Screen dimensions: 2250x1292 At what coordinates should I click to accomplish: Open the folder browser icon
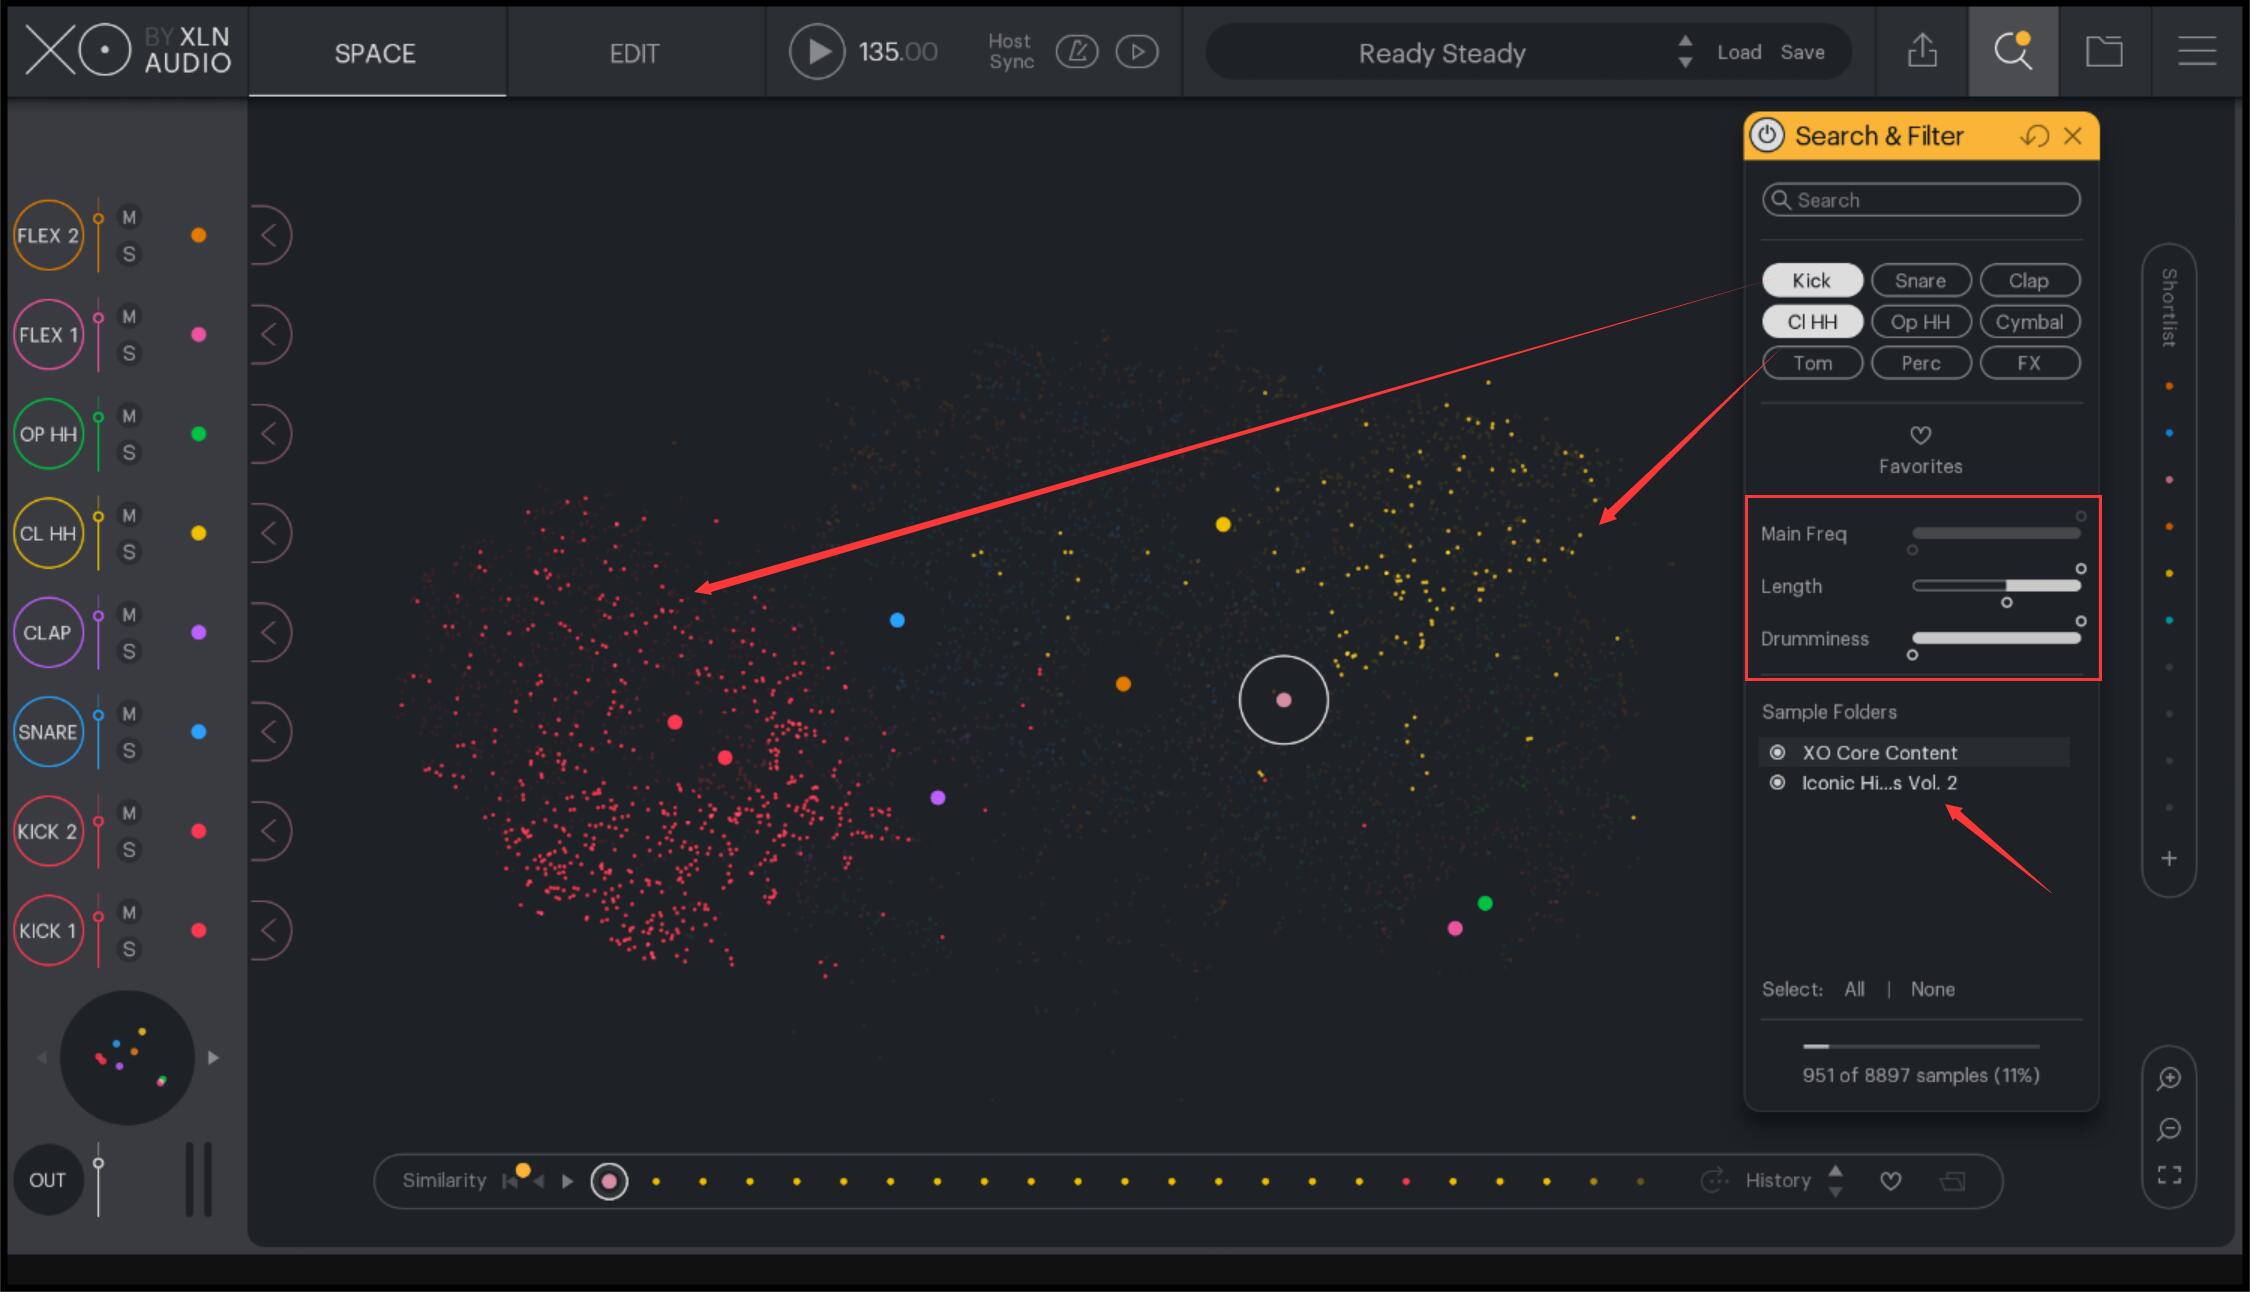[x=2104, y=51]
